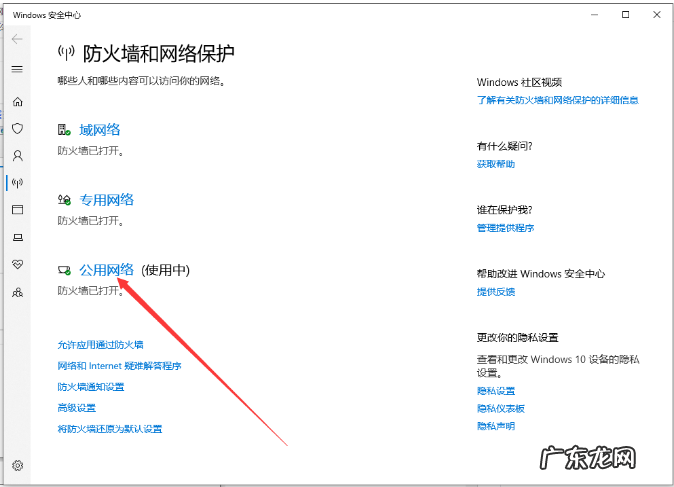Click the 谁在保护我? heading
Image resolution: width=674 pixels, height=487 pixels.
pos(504,210)
